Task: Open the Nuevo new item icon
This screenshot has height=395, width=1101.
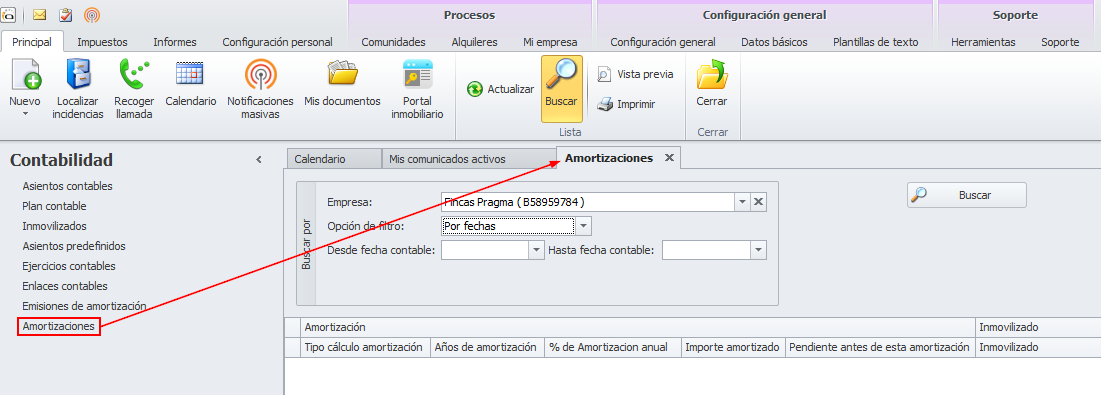Action: point(25,74)
